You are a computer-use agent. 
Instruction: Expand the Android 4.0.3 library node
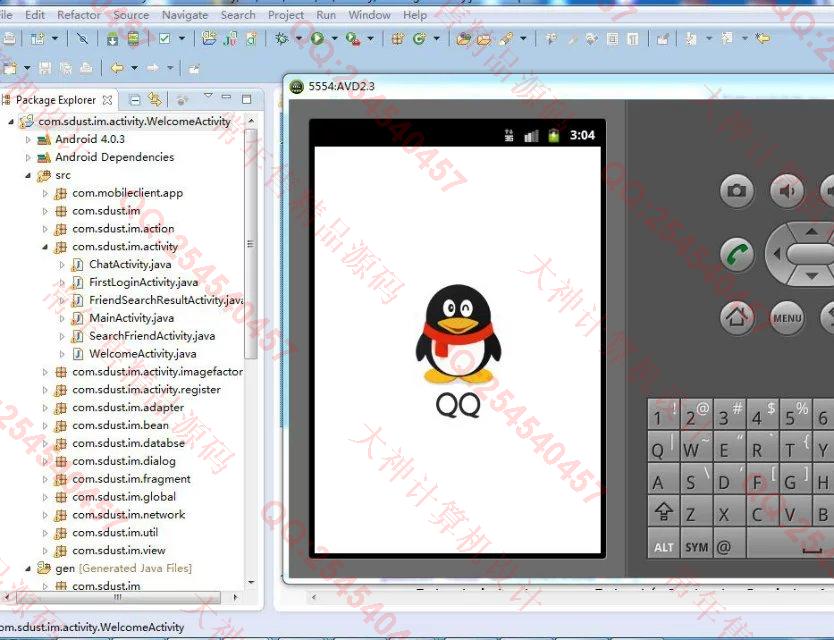tap(28, 139)
